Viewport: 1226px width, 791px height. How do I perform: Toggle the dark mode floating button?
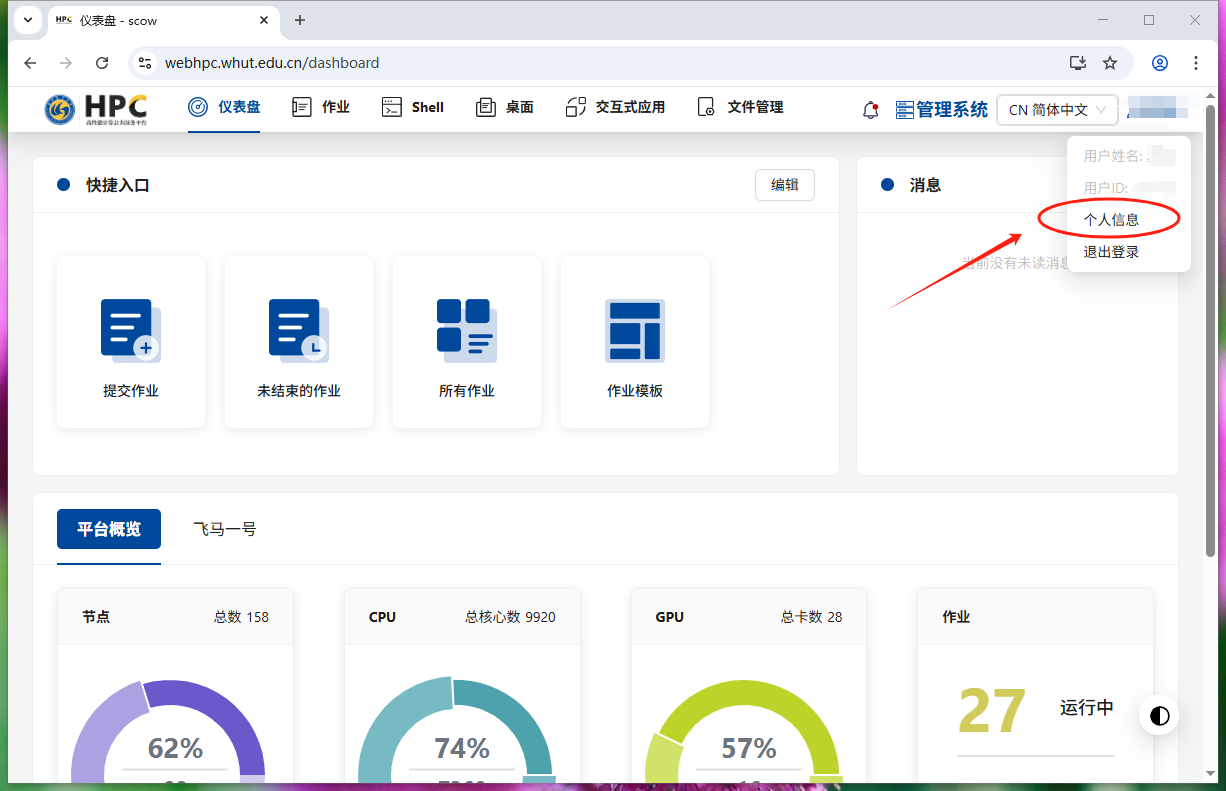coord(1159,716)
